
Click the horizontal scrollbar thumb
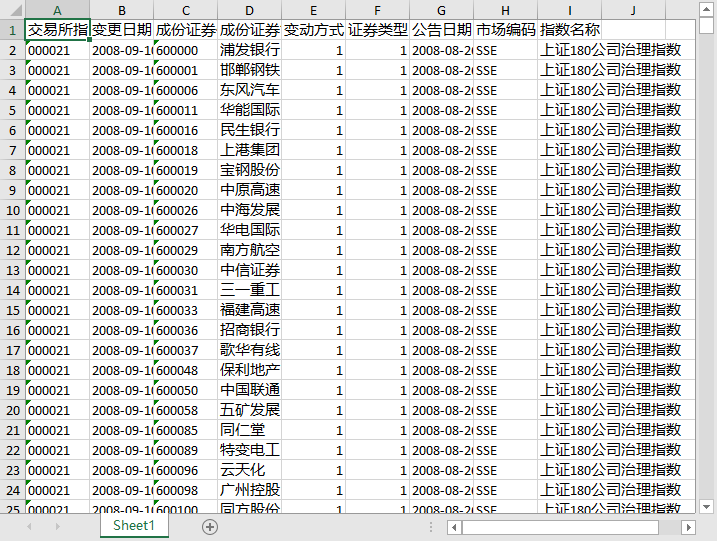pyautogui.click(x=560, y=527)
